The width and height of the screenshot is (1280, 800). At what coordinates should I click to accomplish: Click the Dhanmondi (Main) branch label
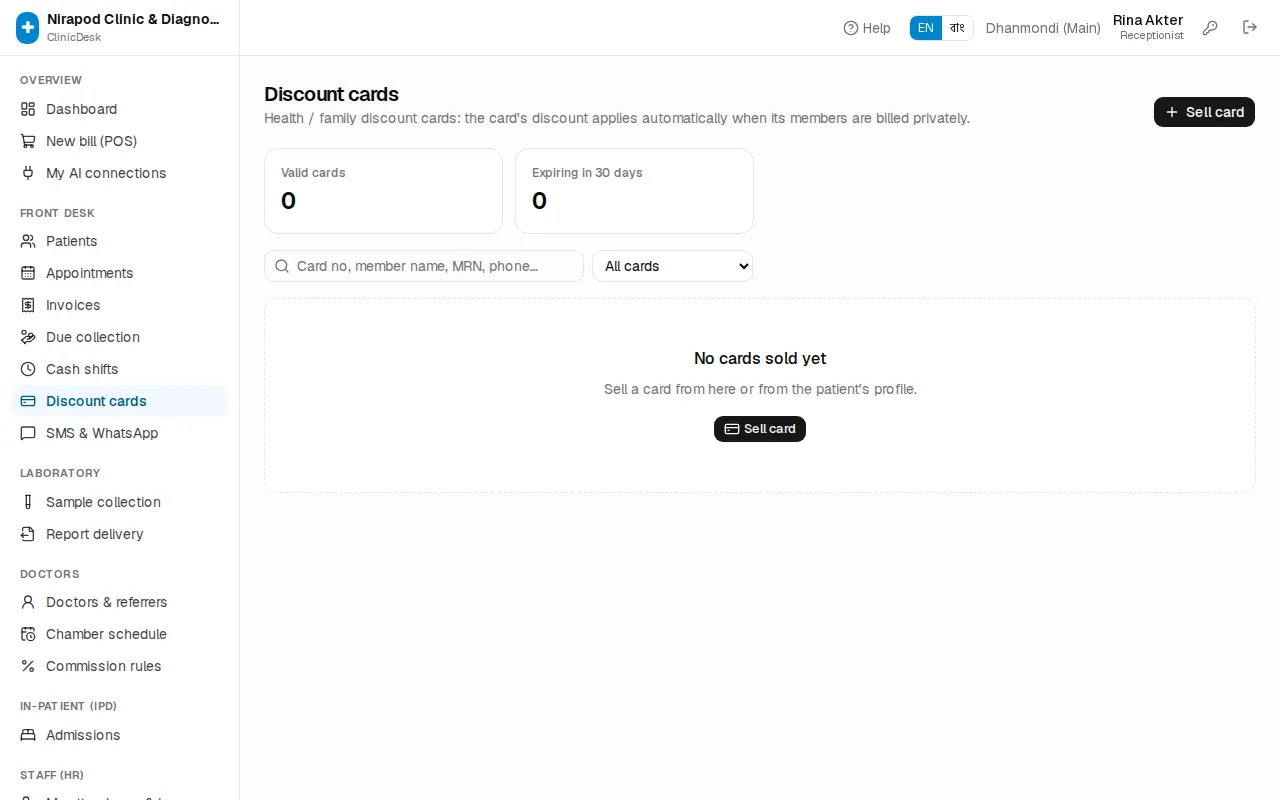click(x=1043, y=28)
